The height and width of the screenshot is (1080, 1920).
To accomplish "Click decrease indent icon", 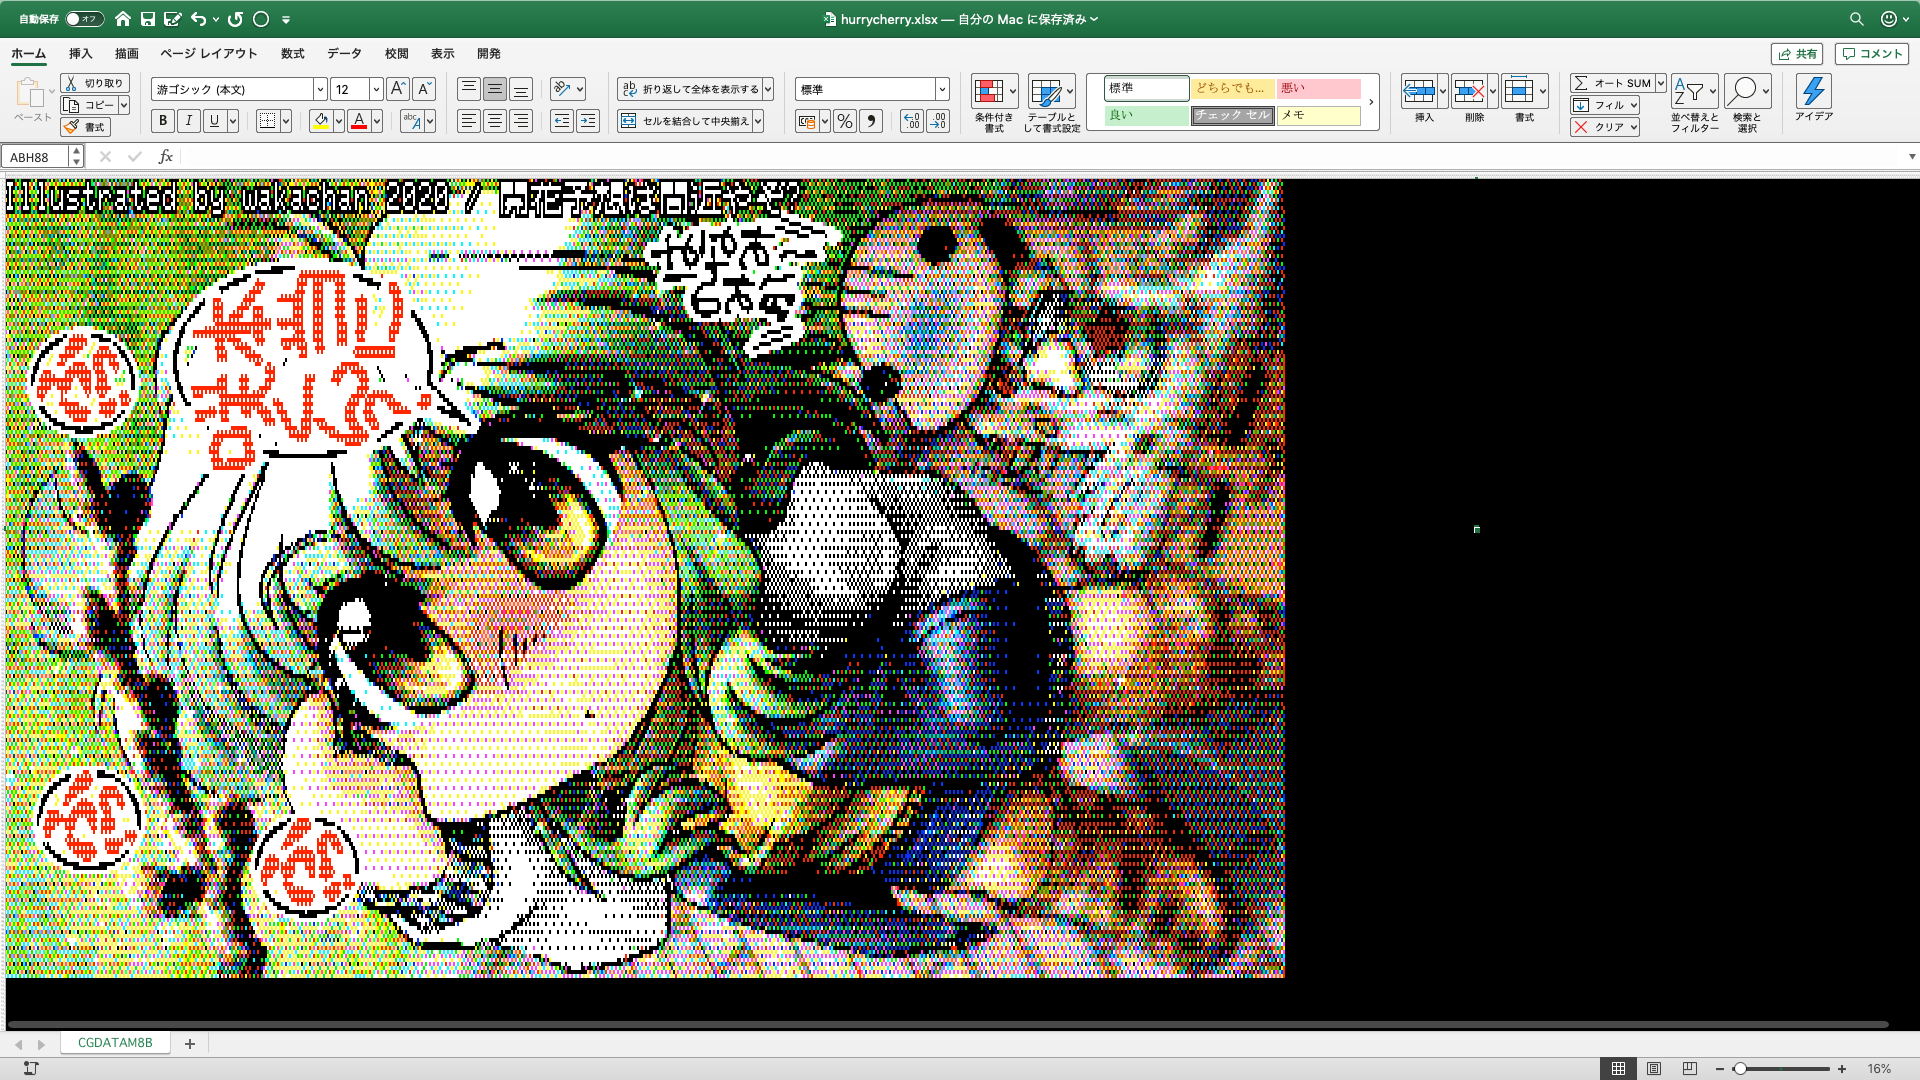I will pyautogui.click(x=562, y=121).
